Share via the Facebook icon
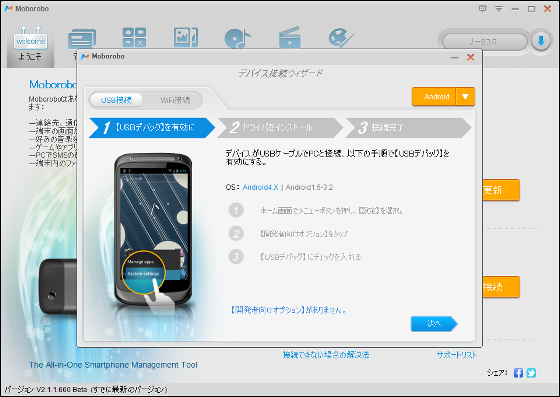 point(518,373)
